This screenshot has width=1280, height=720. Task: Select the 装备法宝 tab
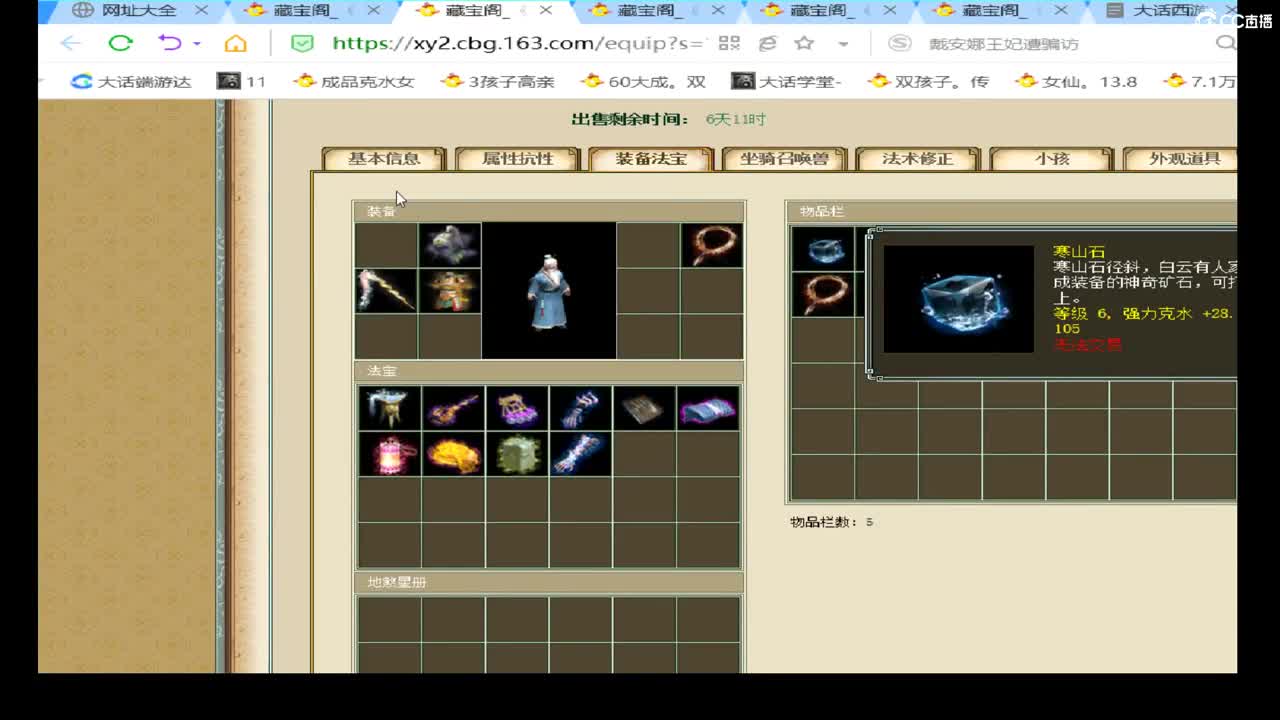651,159
